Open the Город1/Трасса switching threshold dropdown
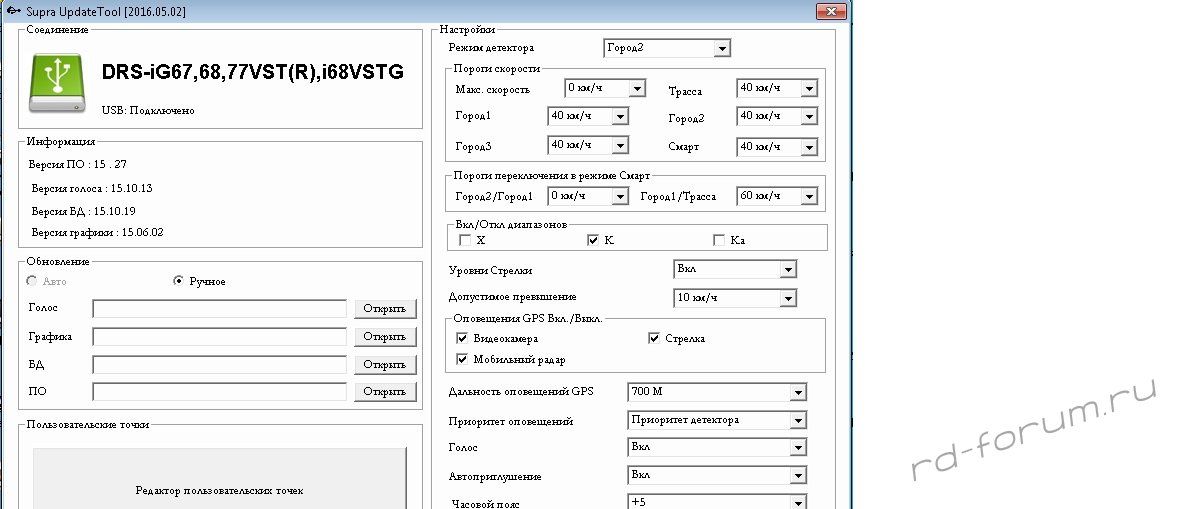This screenshot has height=509, width=1185. tap(777, 196)
